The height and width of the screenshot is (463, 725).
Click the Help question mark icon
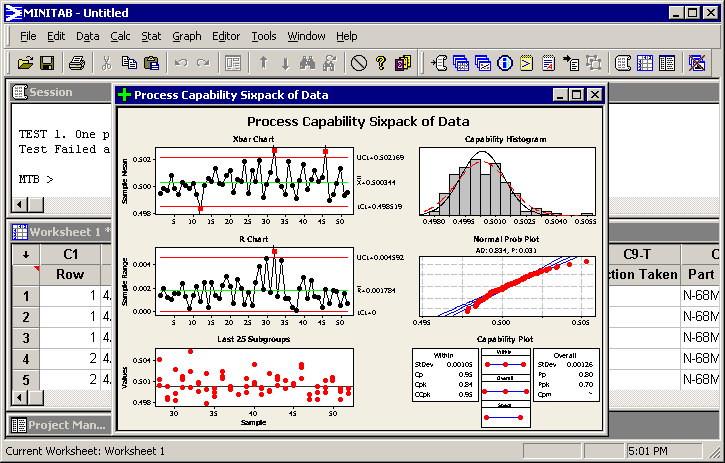[x=381, y=63]
